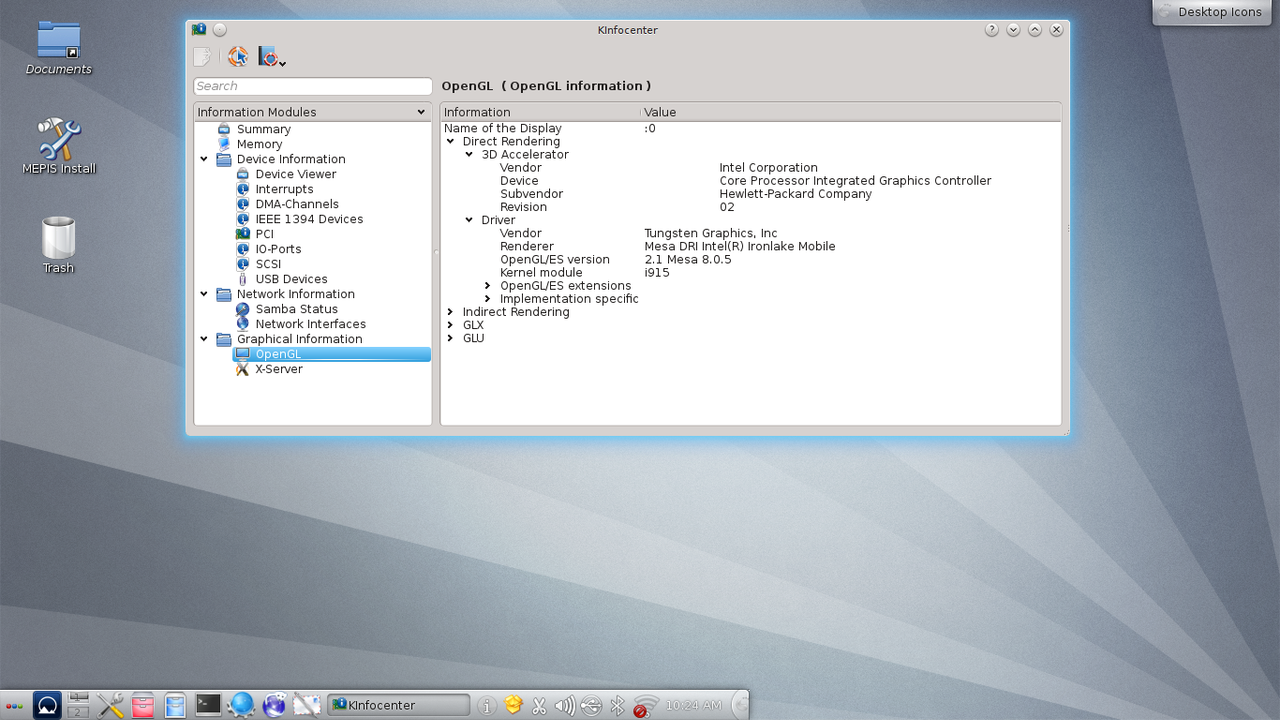The image size is (1280, 720).
Task: Select the OpenGL module entry
Action: pos(331,354)
